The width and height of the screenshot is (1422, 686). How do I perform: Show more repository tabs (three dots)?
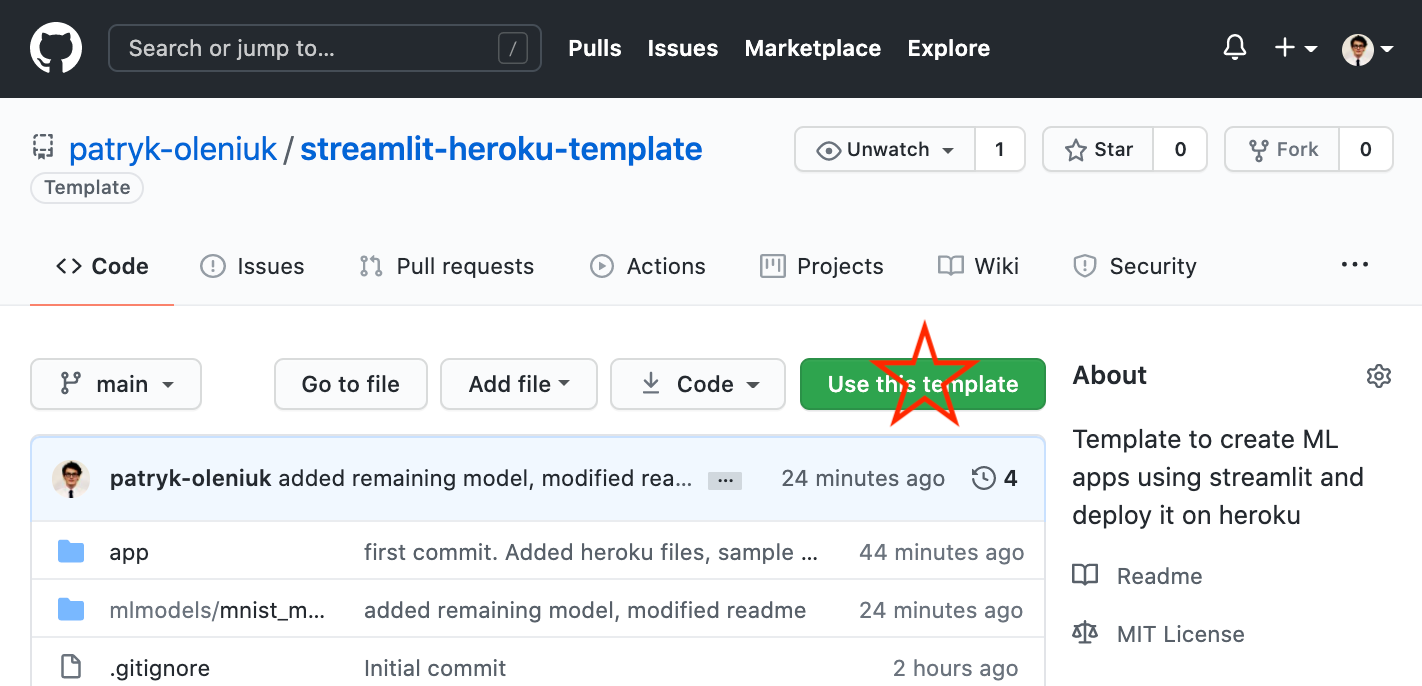coord(1354,265)
